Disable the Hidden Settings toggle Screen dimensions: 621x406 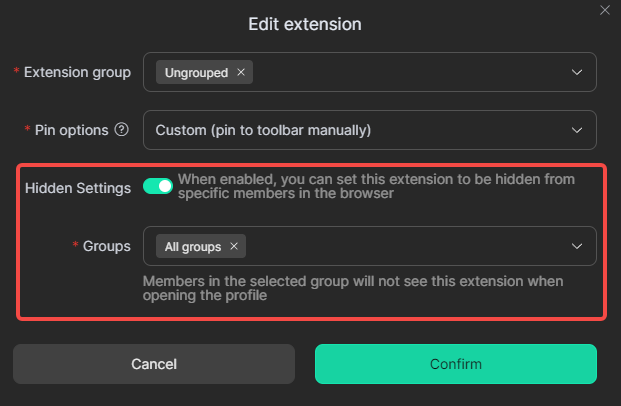click(x=158, y=186)
